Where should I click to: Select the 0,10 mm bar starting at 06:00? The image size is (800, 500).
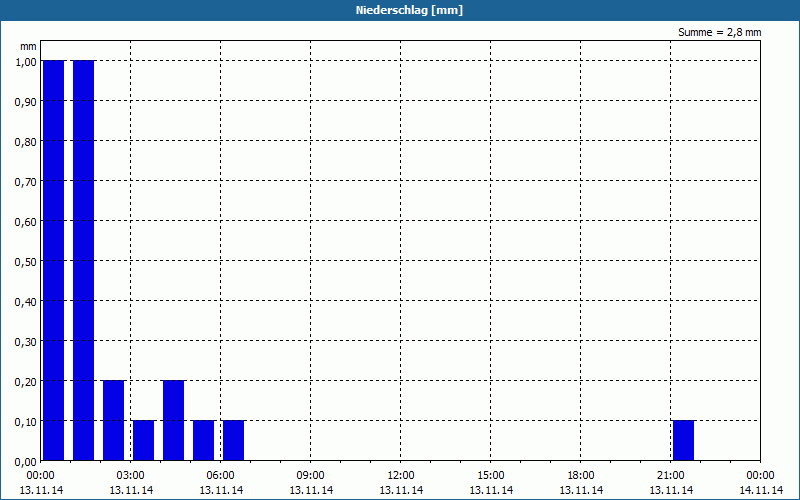pos(234,440)
